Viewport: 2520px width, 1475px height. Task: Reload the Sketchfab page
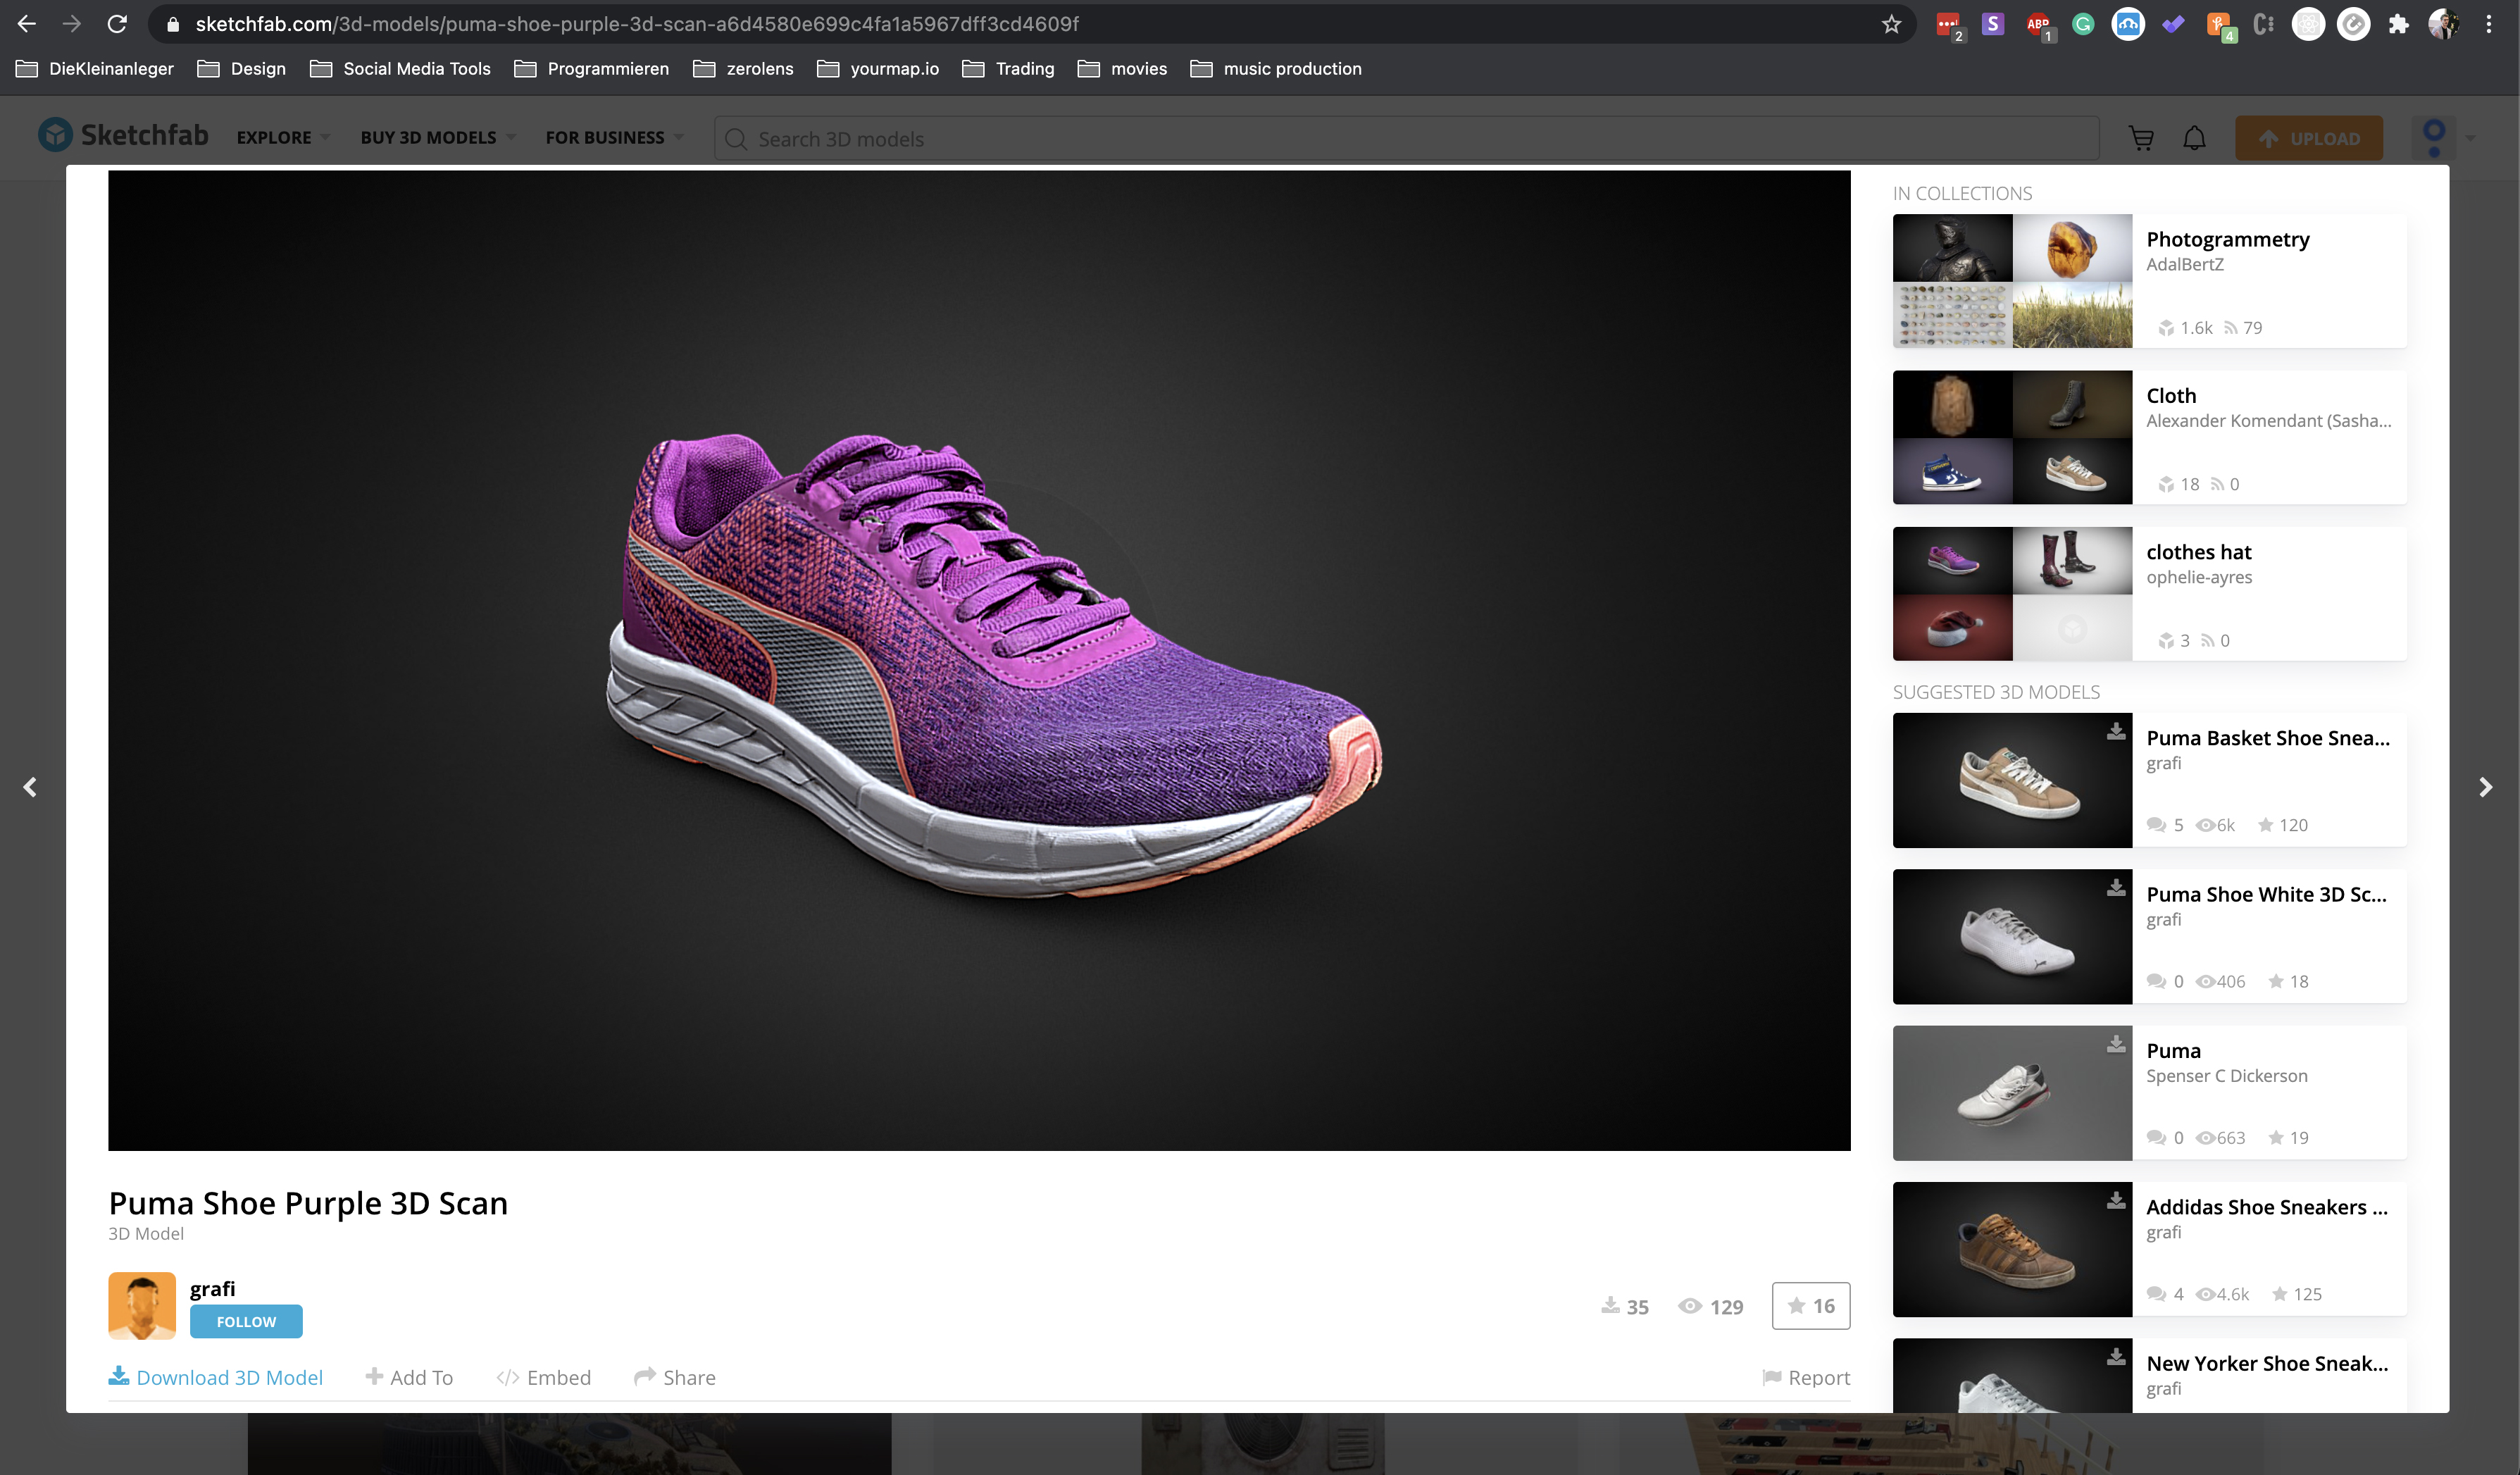(x=117, y=24)
